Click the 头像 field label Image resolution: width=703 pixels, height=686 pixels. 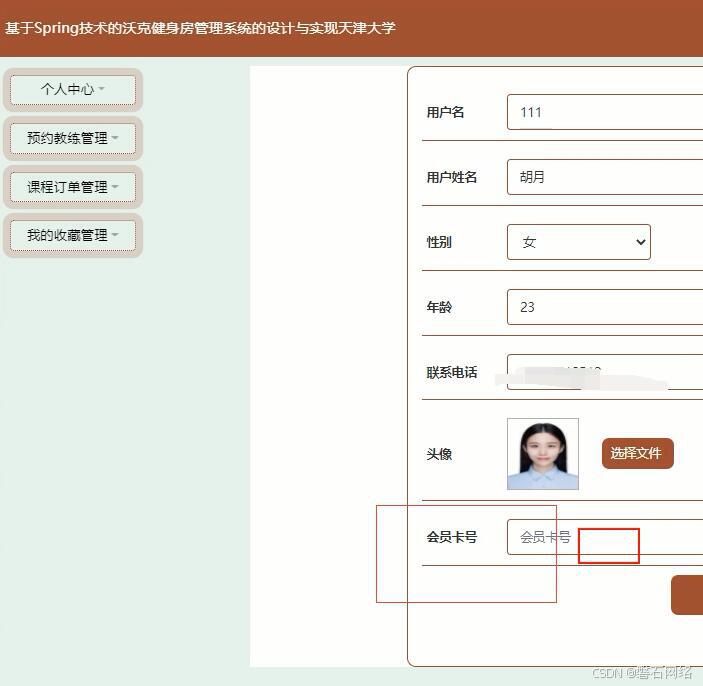tap(438, 454)
